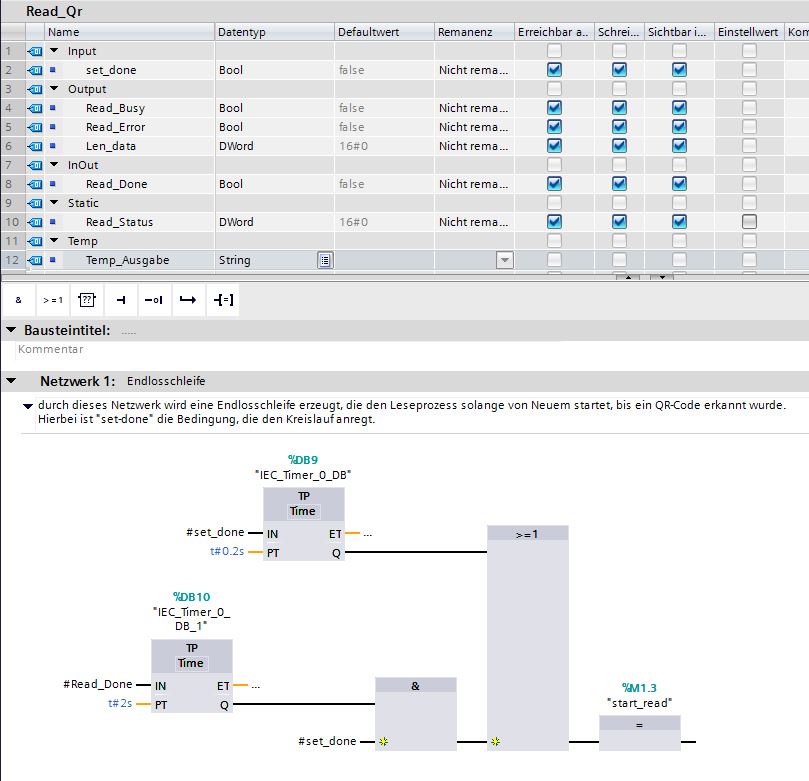Open data type picker for Temp_Ausgabe
This screenshot has width=809, height=781.
tap(324, 260)
